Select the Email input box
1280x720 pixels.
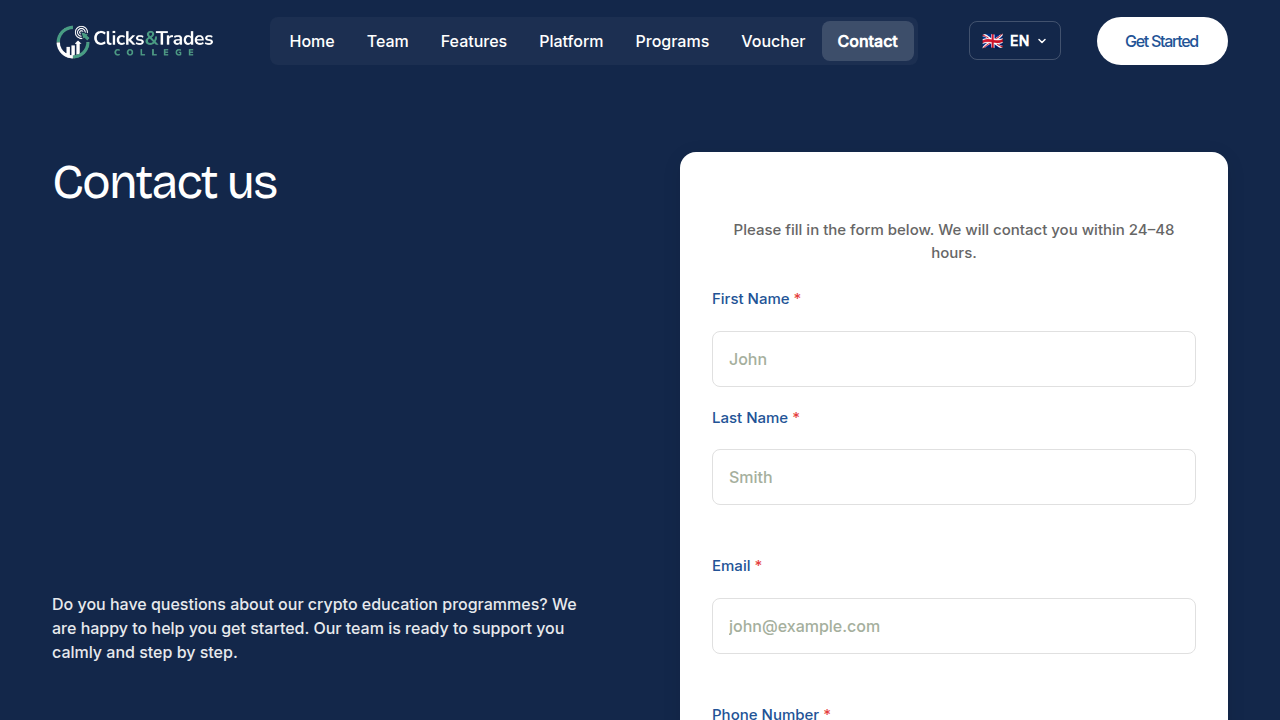point(953,626)
